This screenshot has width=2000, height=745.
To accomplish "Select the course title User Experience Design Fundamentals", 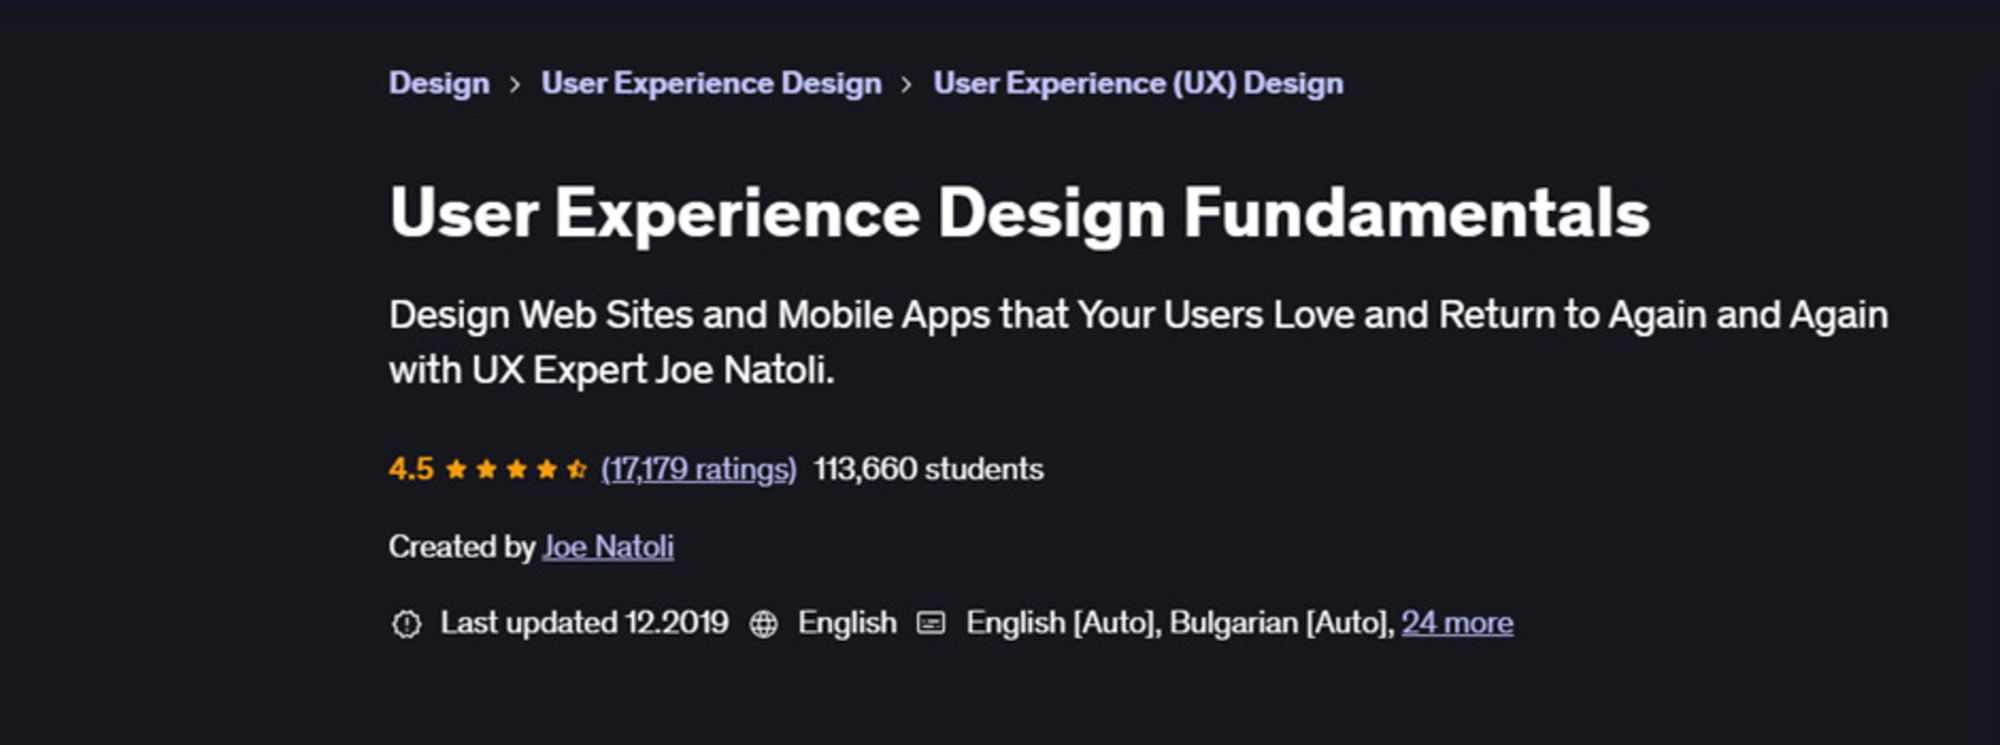I will point(1020,212).
